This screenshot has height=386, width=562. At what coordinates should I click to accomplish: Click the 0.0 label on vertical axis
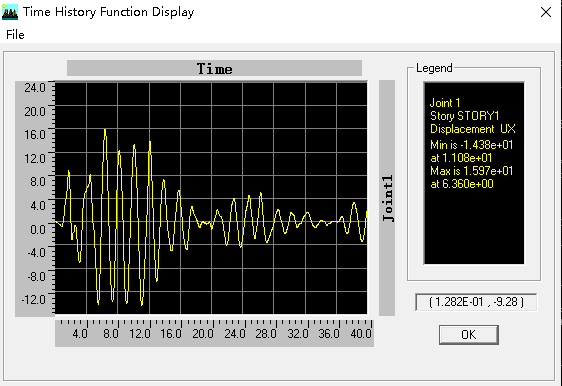38,229
